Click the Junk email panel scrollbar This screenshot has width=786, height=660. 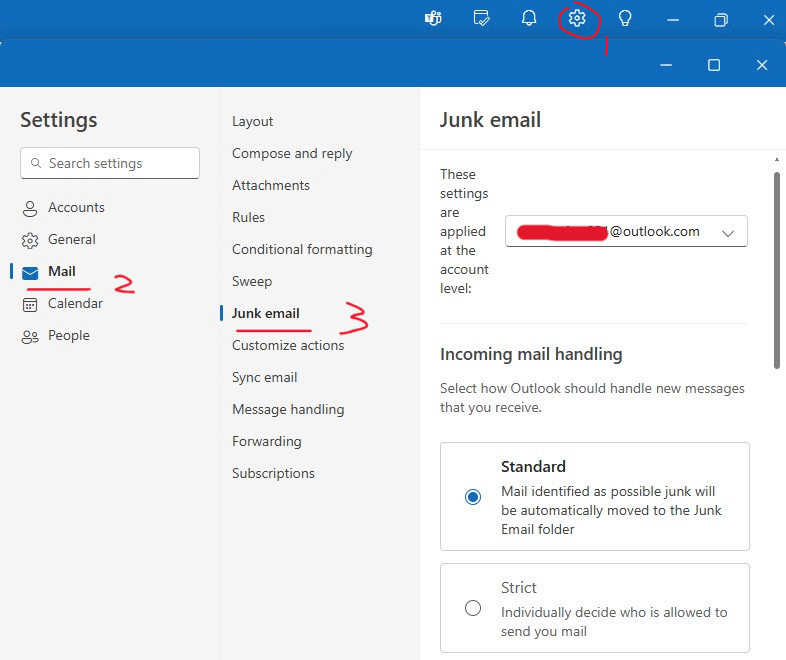776,271
